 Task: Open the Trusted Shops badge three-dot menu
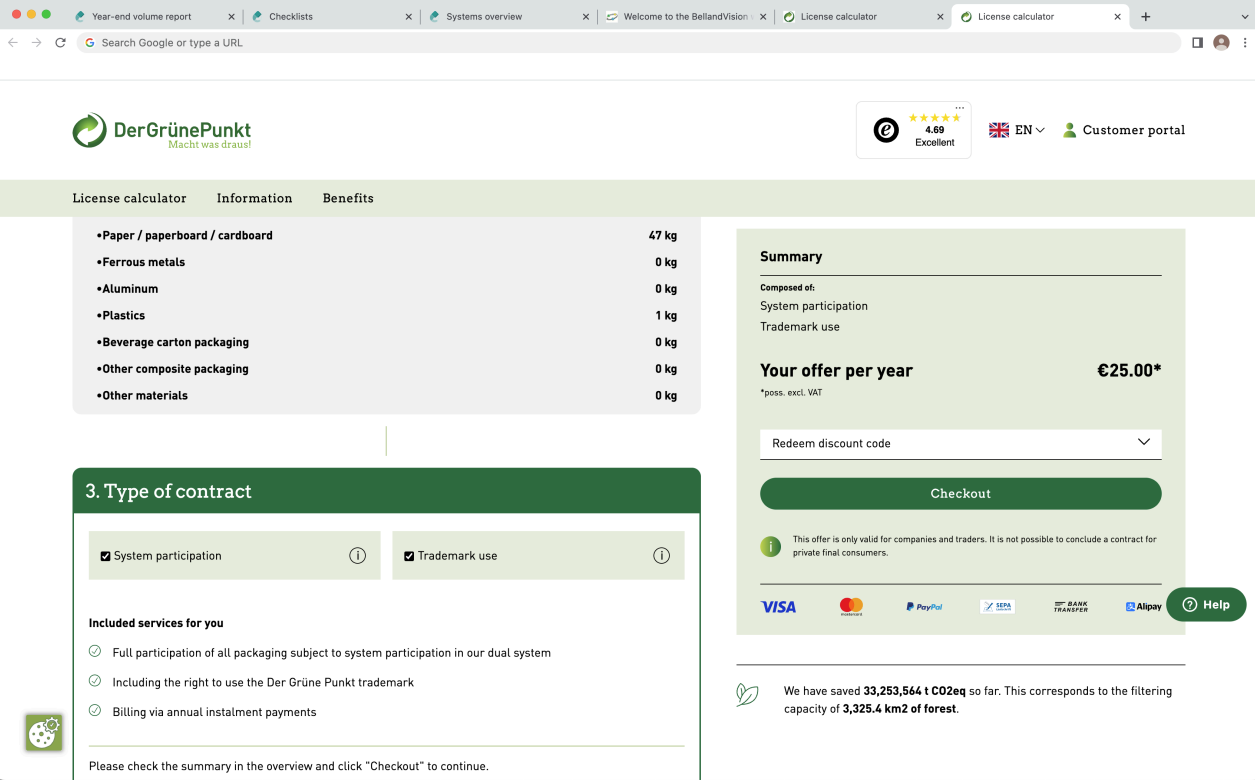(x=959, y=108)
